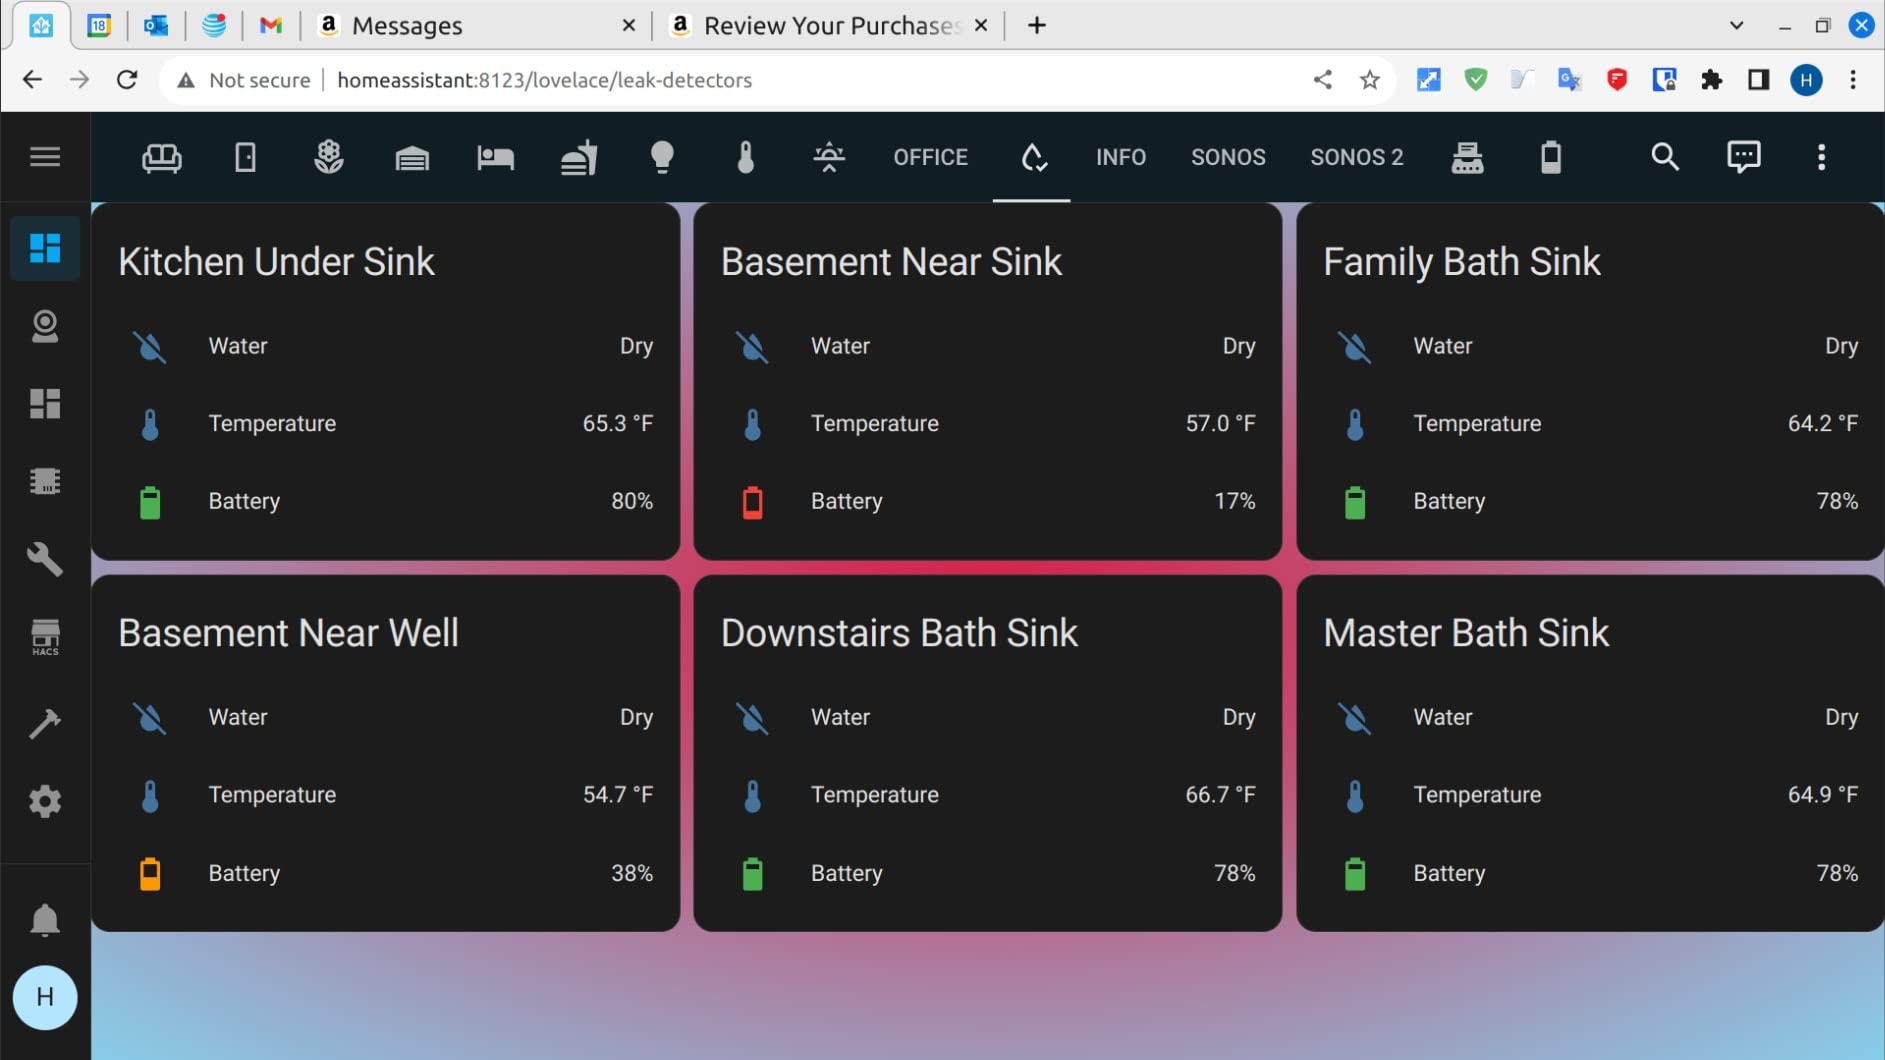The width and height of the screenshot is (1885, 1060).
Task: Click the bed icon dashboard tab
Action: [495, 157]
